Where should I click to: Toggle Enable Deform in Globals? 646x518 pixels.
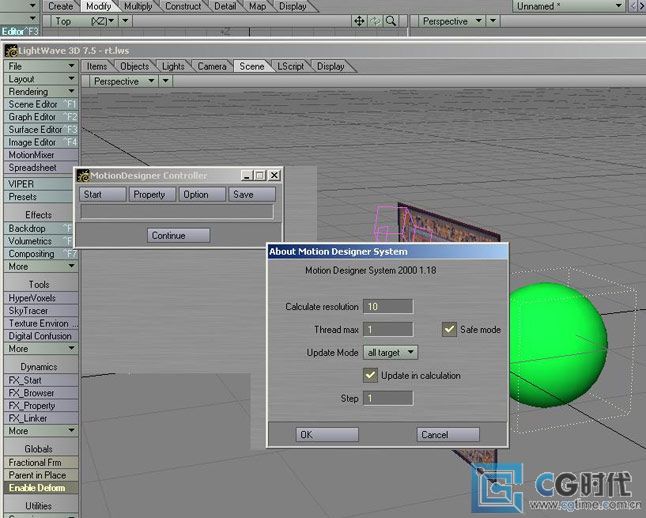tap(41, 488)
